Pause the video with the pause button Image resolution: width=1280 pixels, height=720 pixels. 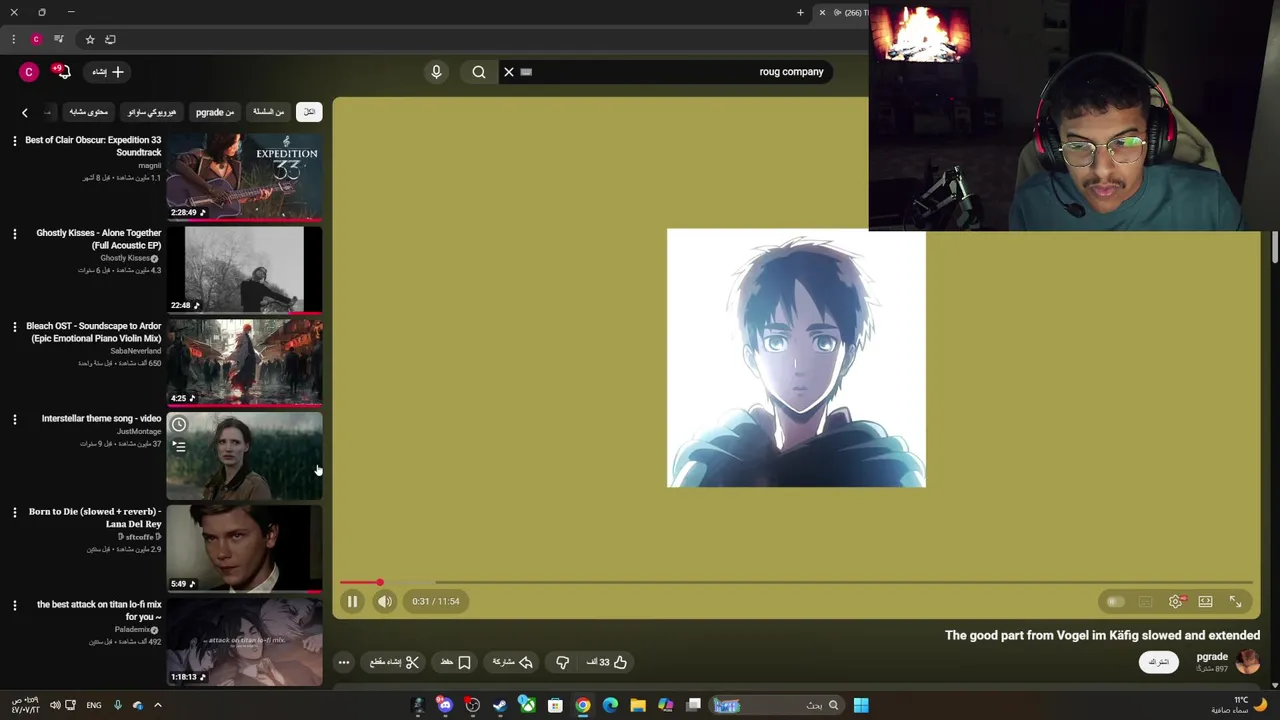click(x=352, y=601)
